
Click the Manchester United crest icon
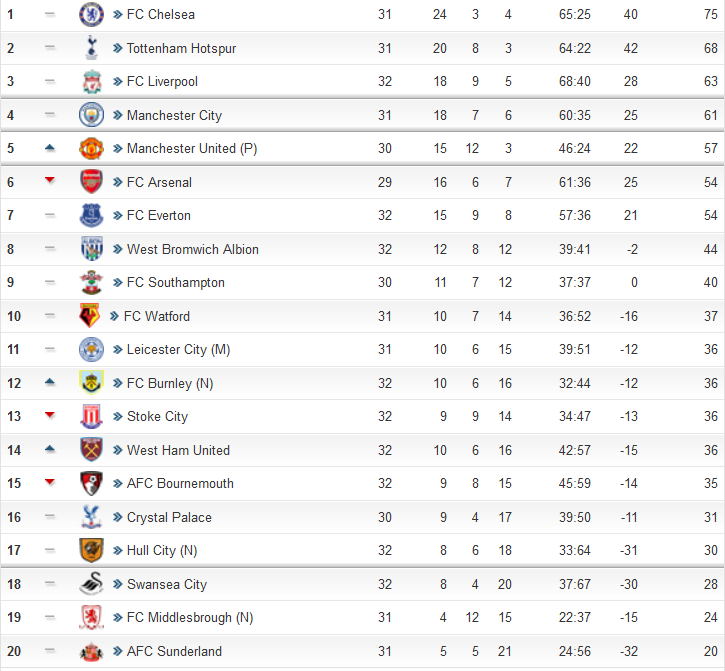click(91, 148)
